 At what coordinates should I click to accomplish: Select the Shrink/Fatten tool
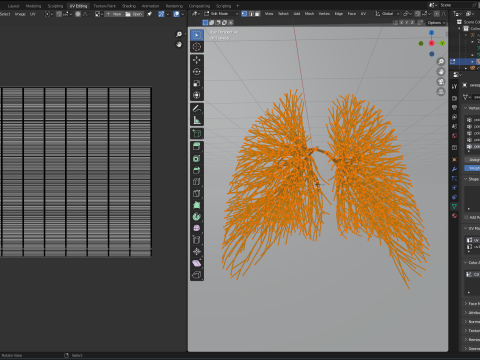[x=197, y=252]
